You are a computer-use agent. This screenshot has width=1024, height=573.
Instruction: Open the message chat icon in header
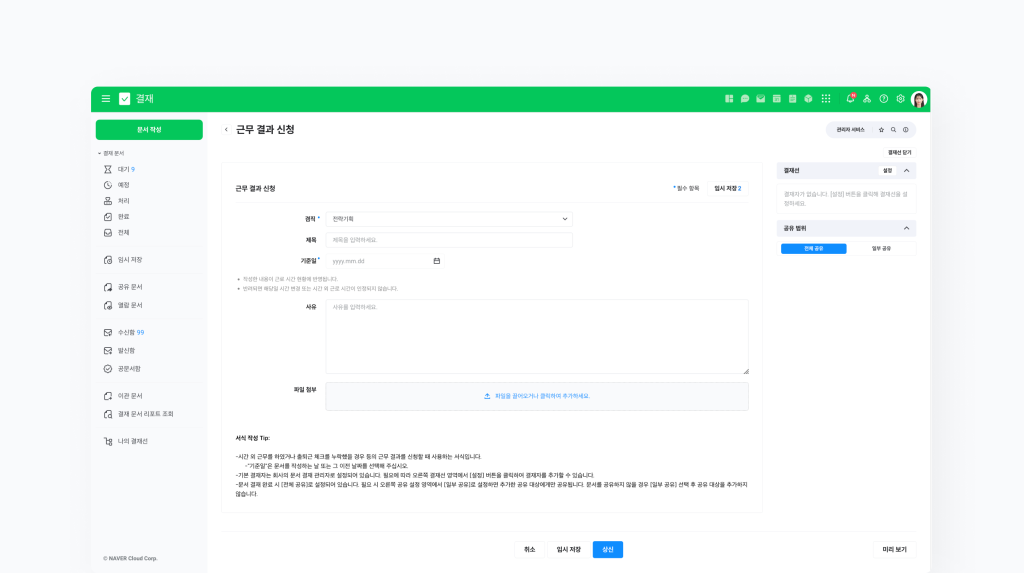click(x=745, y=99)
